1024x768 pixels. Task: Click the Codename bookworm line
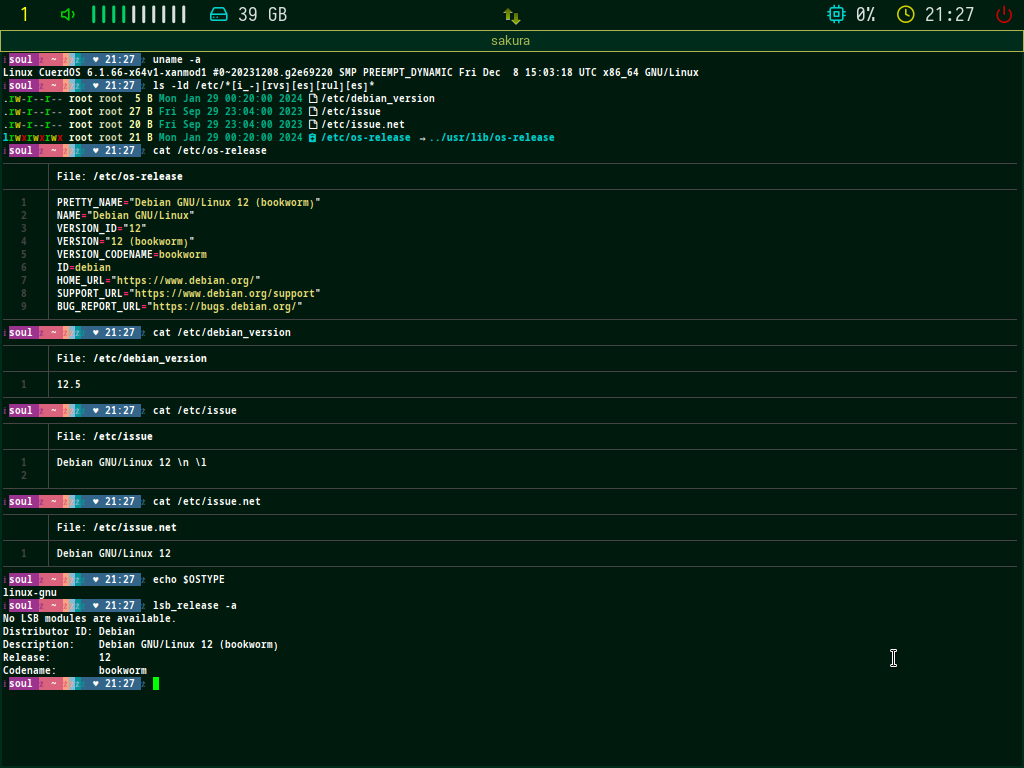[x=74, y=671]
